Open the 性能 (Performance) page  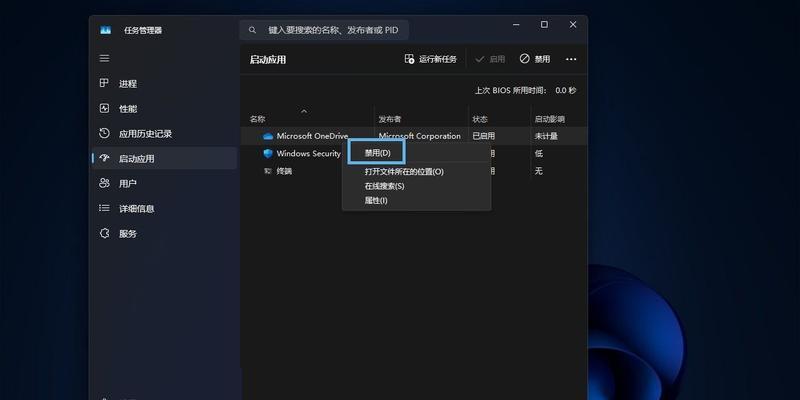[x=164, y=109]
